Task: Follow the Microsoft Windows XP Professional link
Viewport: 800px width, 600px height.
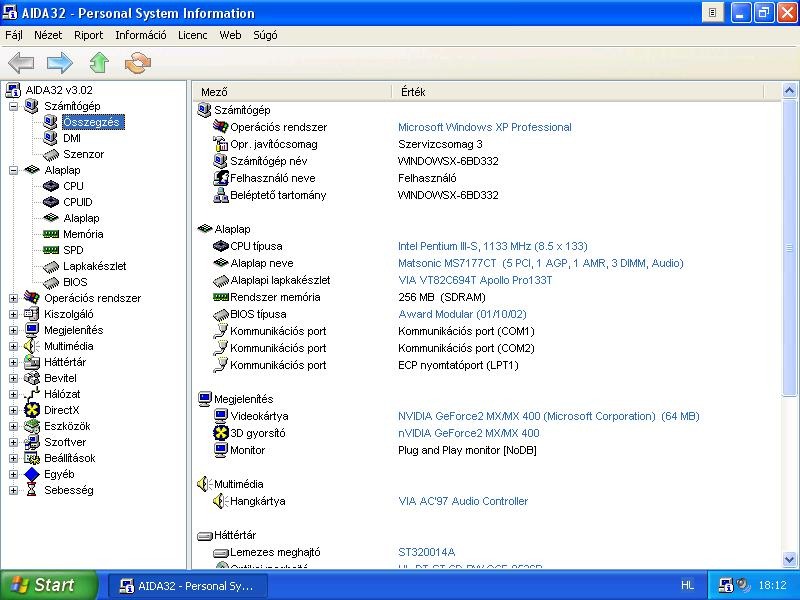Action: 485,127
